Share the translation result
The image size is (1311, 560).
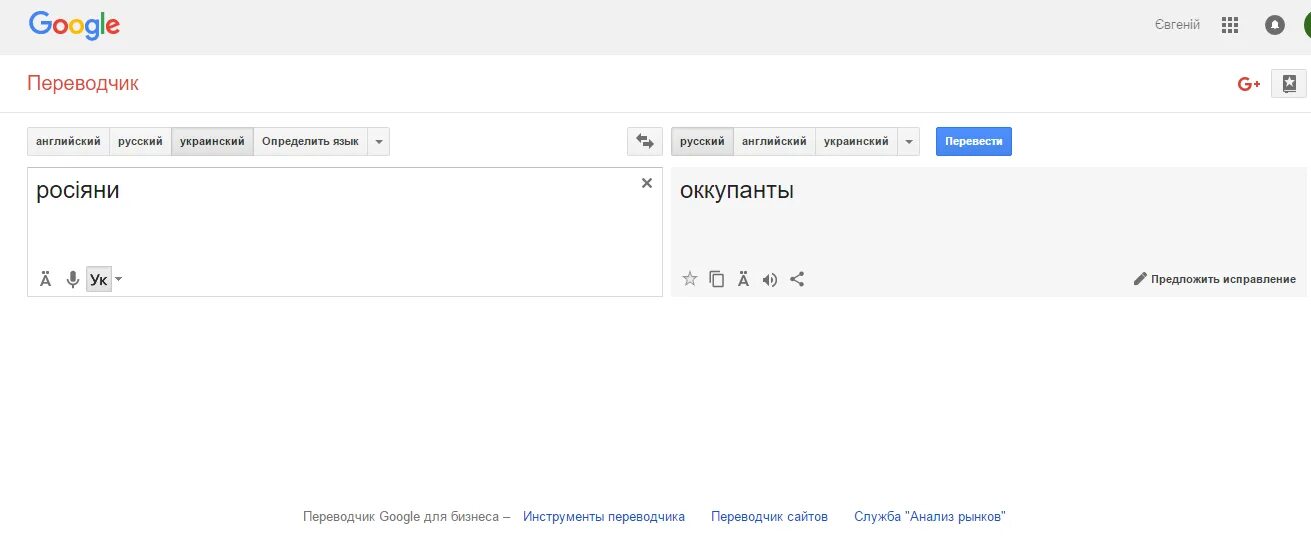[797, 279]
